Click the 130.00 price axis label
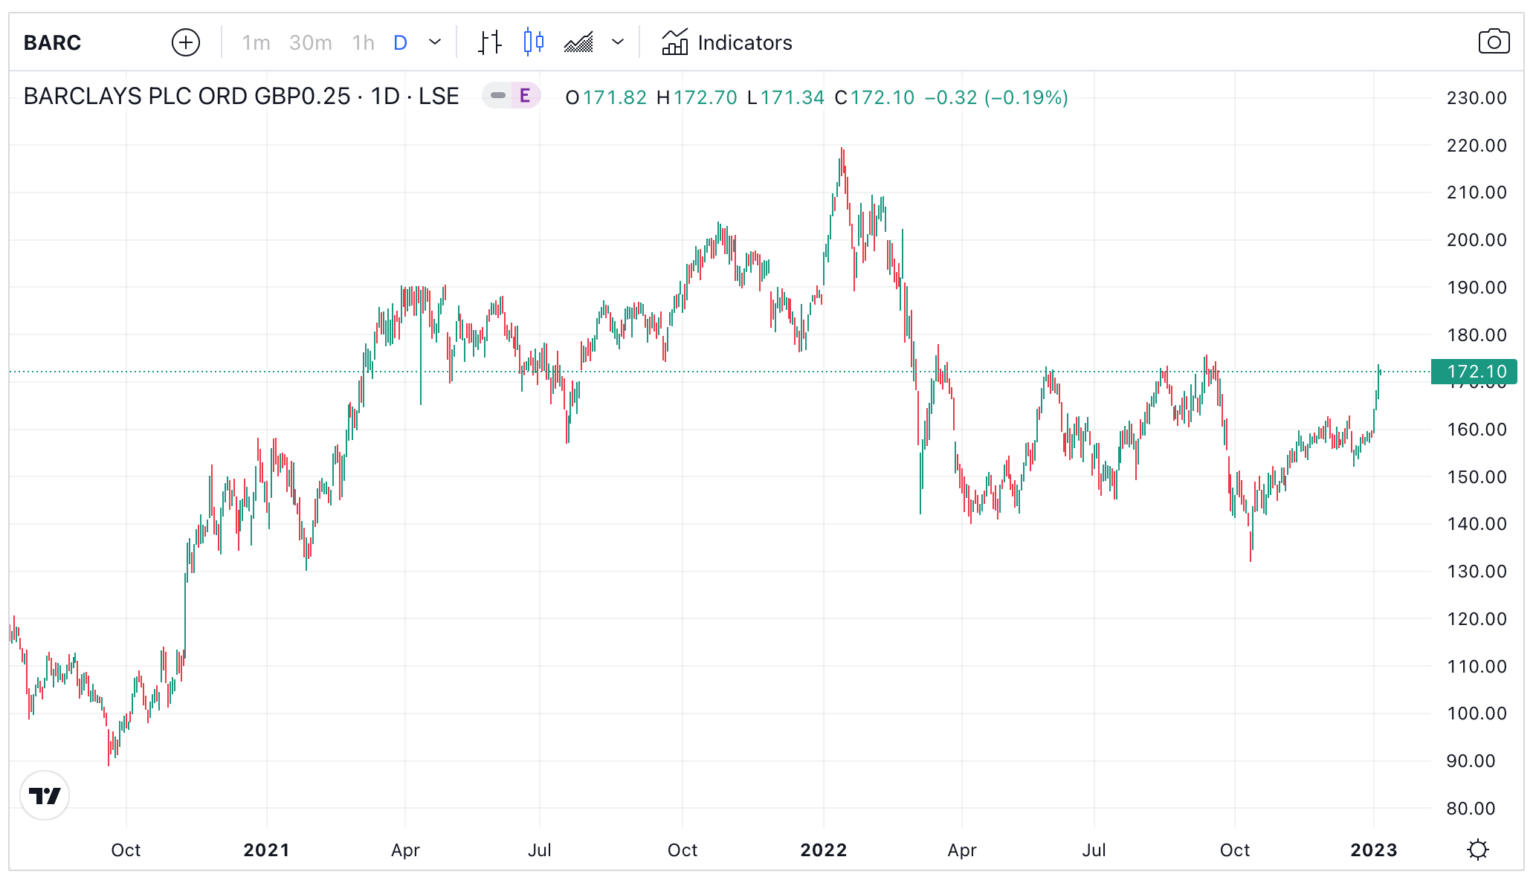This screenshot has height=880, width=1536. 1477,572
